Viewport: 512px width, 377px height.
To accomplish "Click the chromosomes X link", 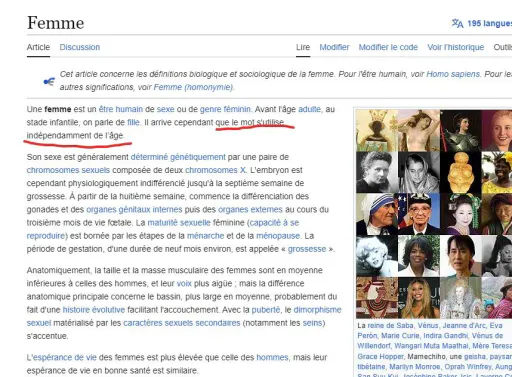I will 215,170.
